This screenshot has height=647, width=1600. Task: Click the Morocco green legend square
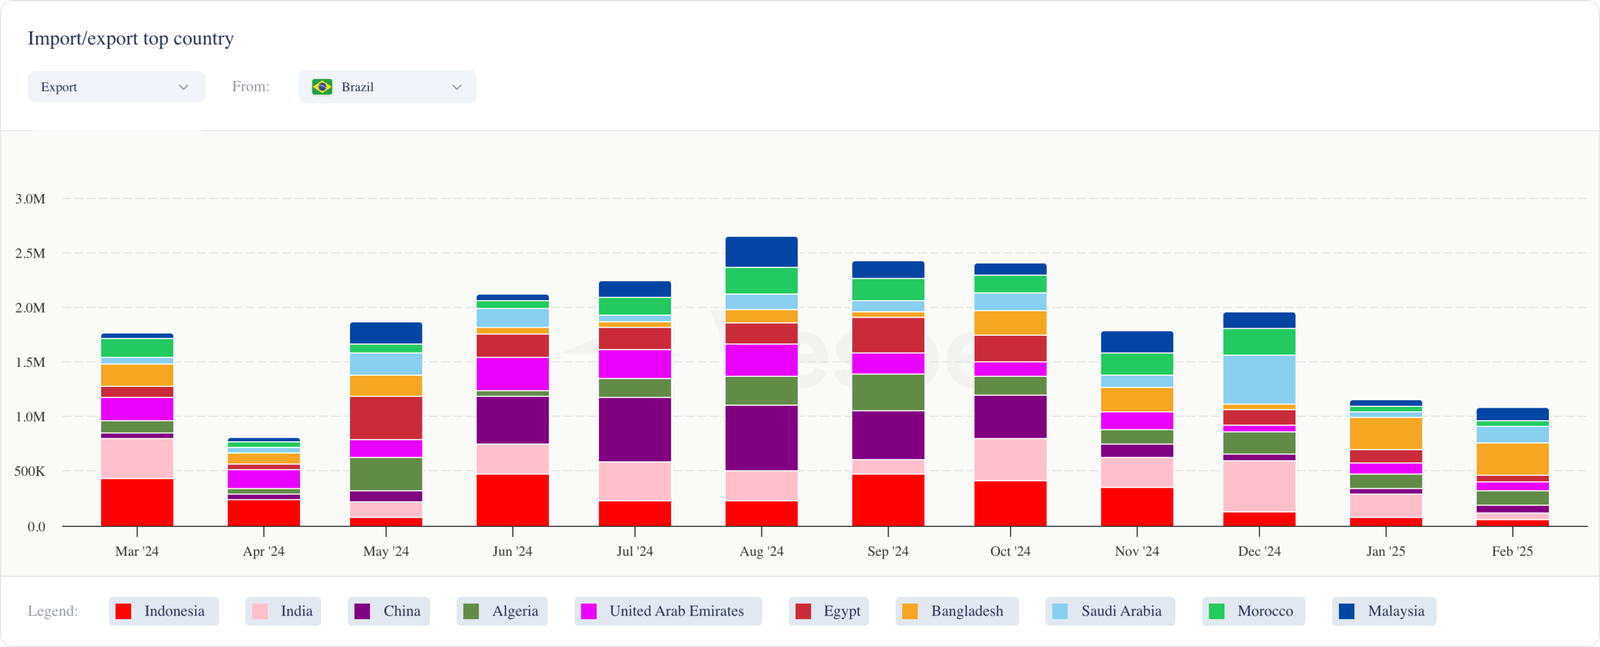coord(1217,611)
